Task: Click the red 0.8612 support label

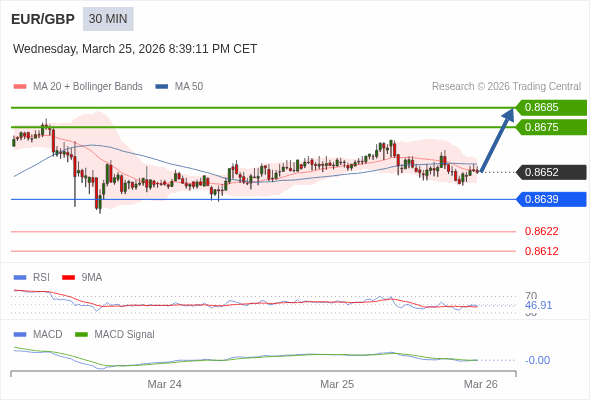Action: (x=541, y=251)
